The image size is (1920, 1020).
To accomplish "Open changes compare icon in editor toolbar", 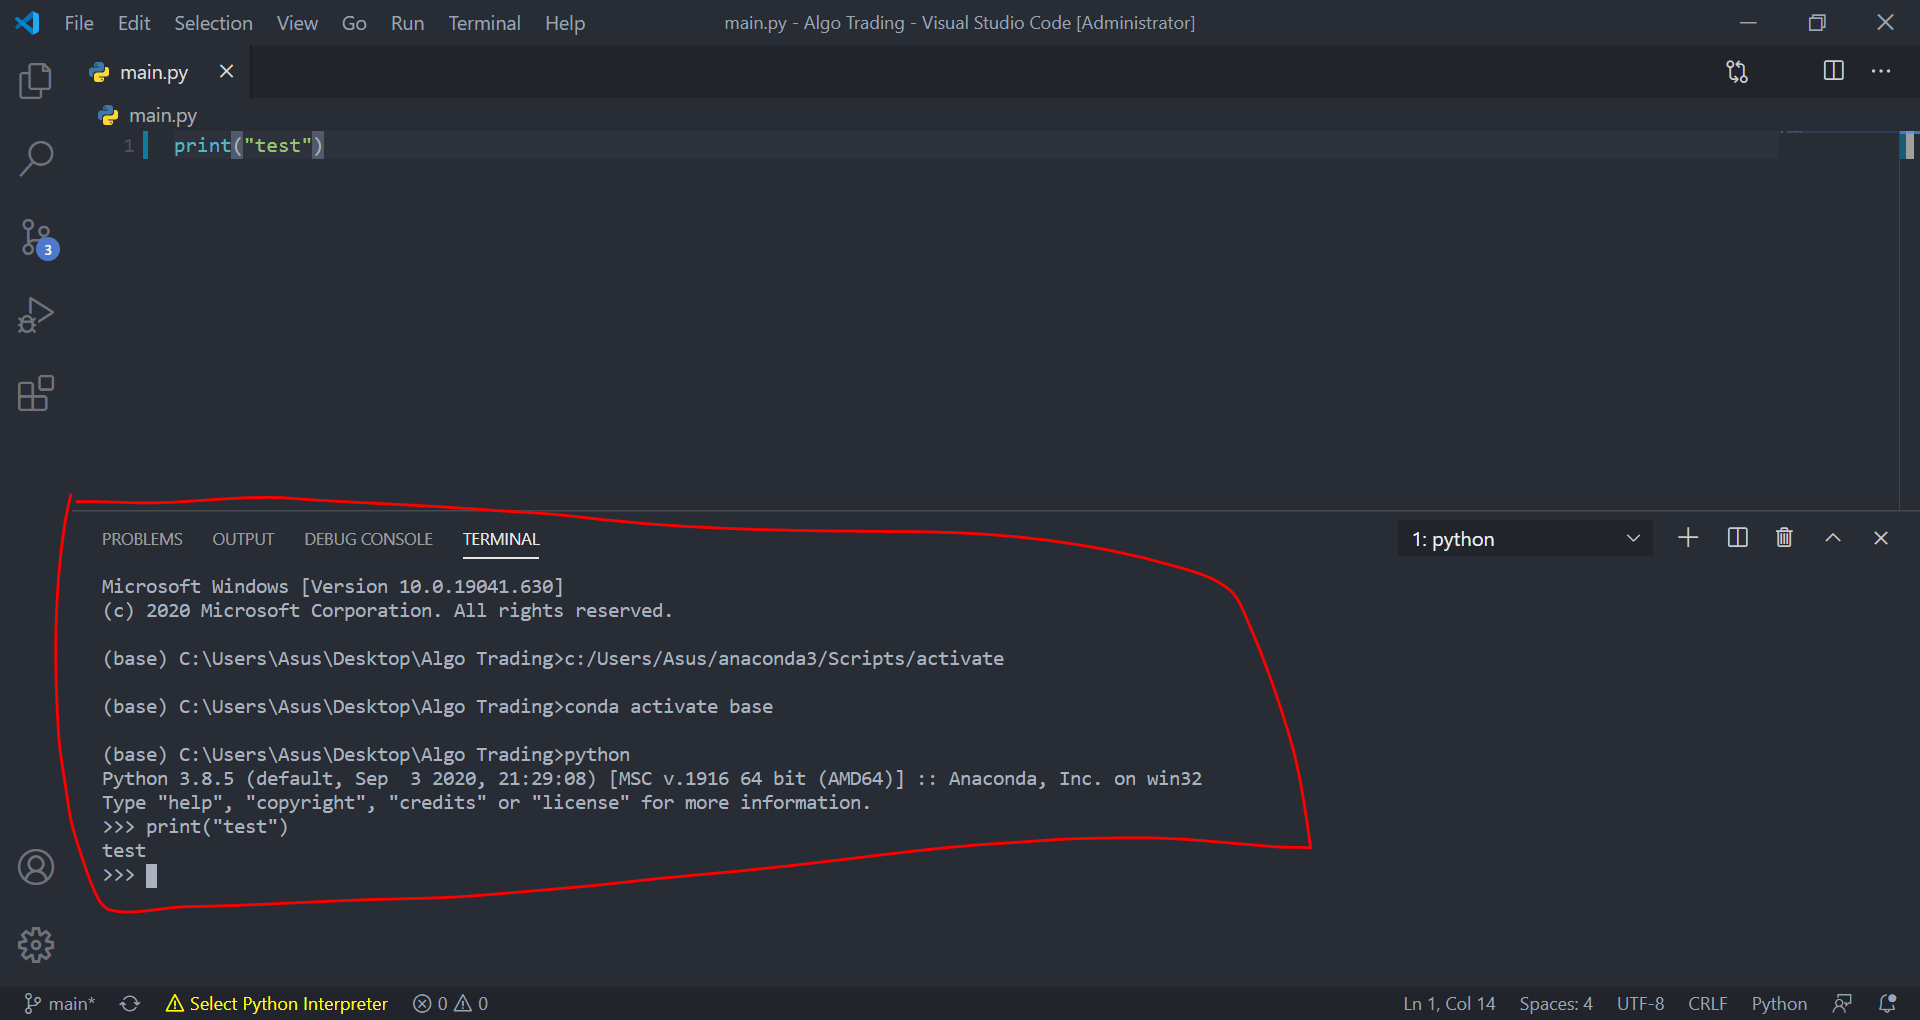I will [x=1737, y=71].
